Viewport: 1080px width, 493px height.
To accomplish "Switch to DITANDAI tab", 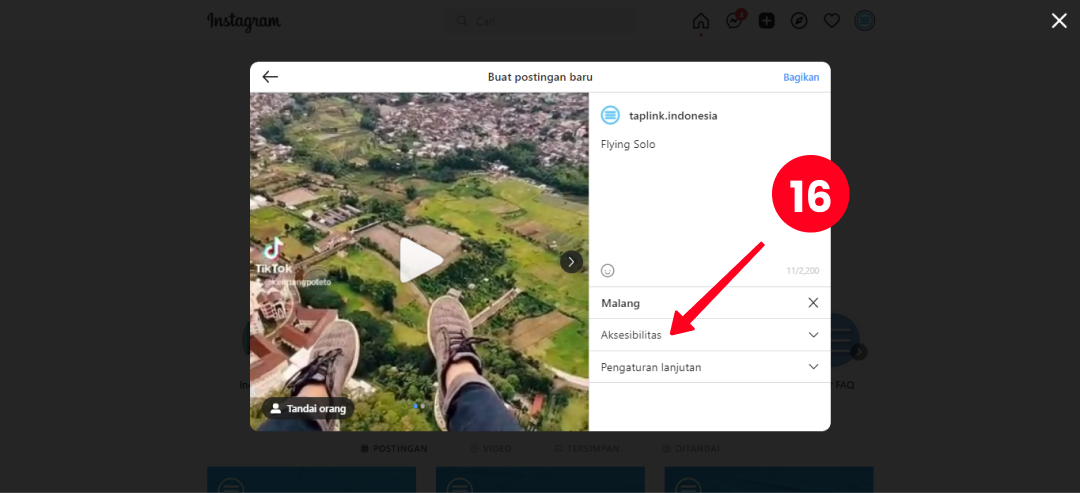I will click(691, 448).
